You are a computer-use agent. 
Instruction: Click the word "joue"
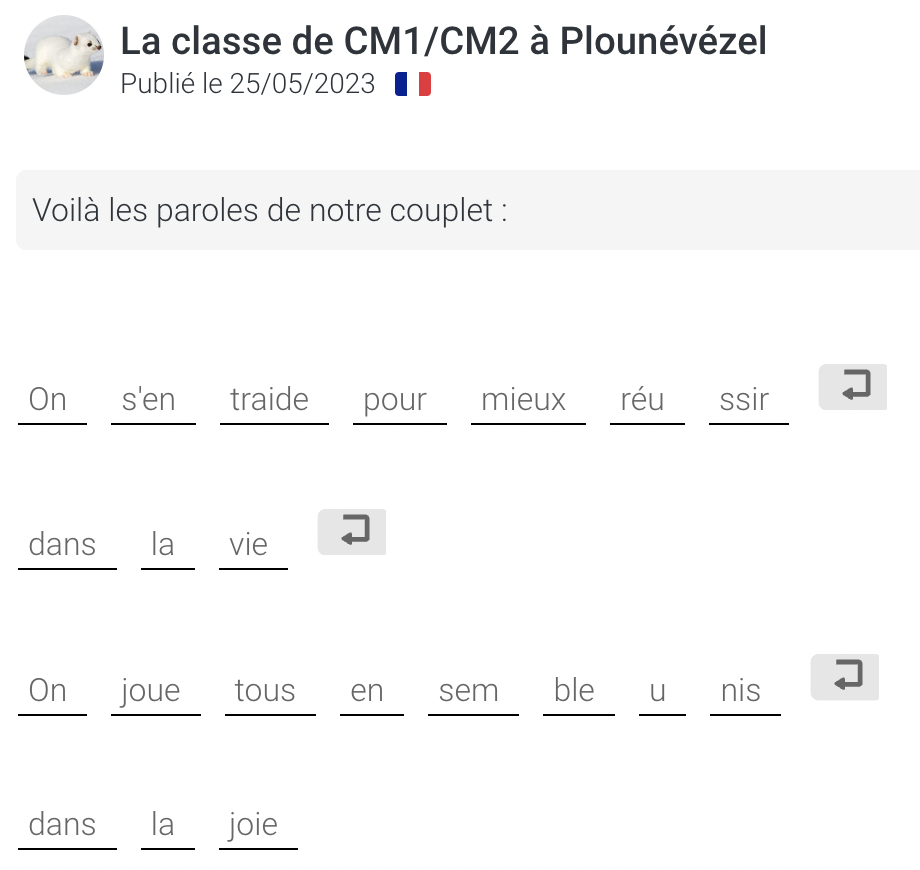click(151, 691)
